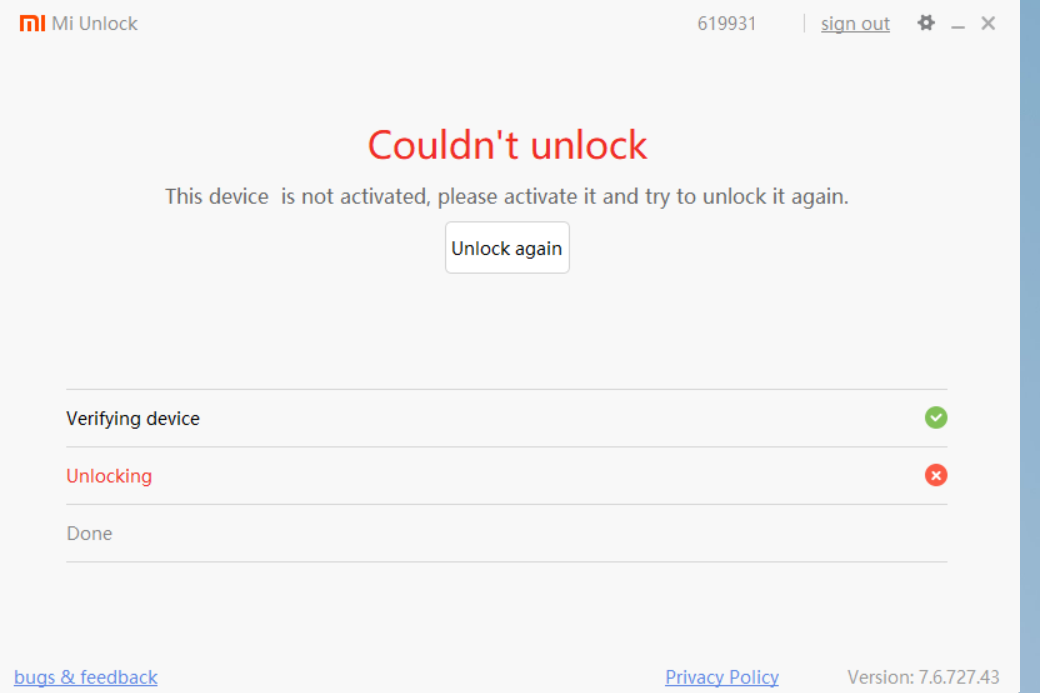
Task: Click the Couldn't unlock heading
Action: click(x=507, y=145)
